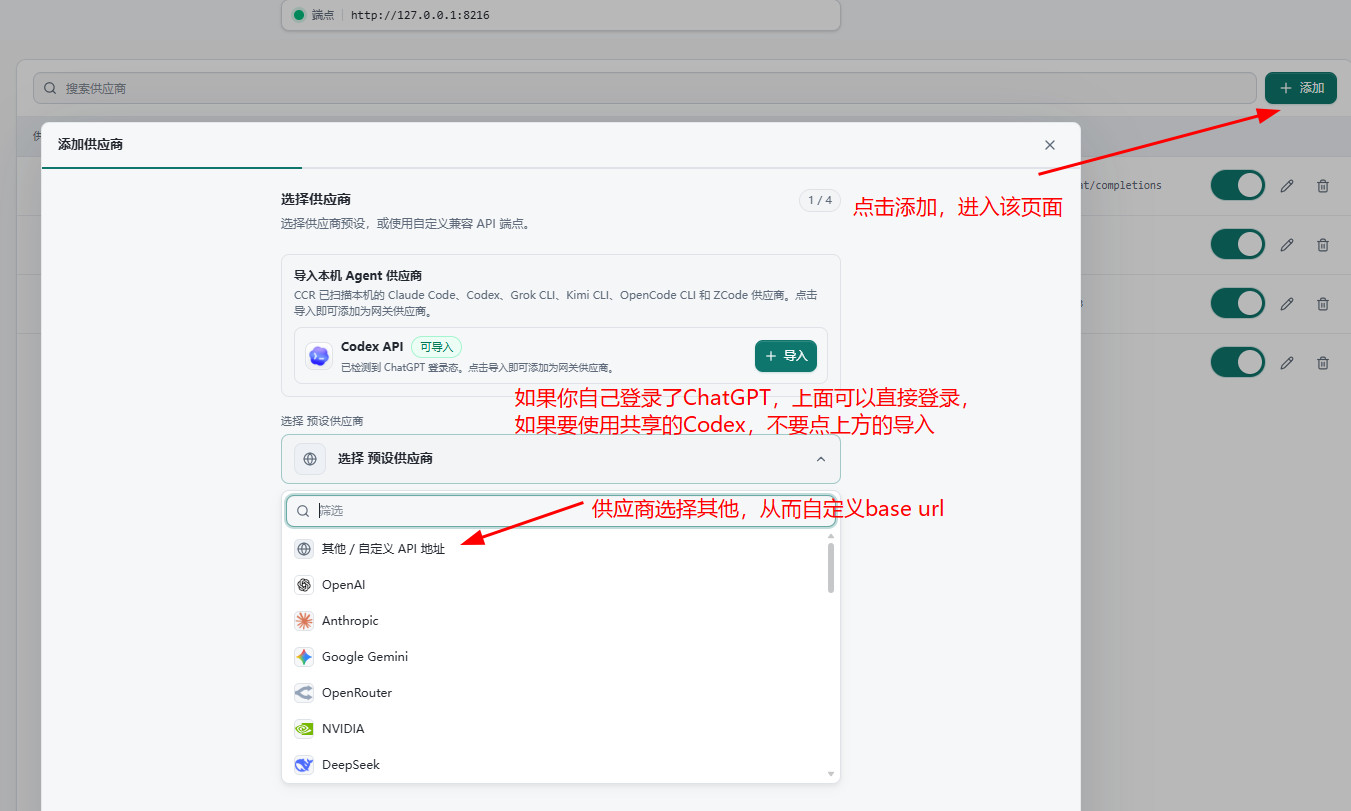This screenshot has width=1351, height=811.
Task: Click the search icon in the 筛选 field
Action: point(303,510)
